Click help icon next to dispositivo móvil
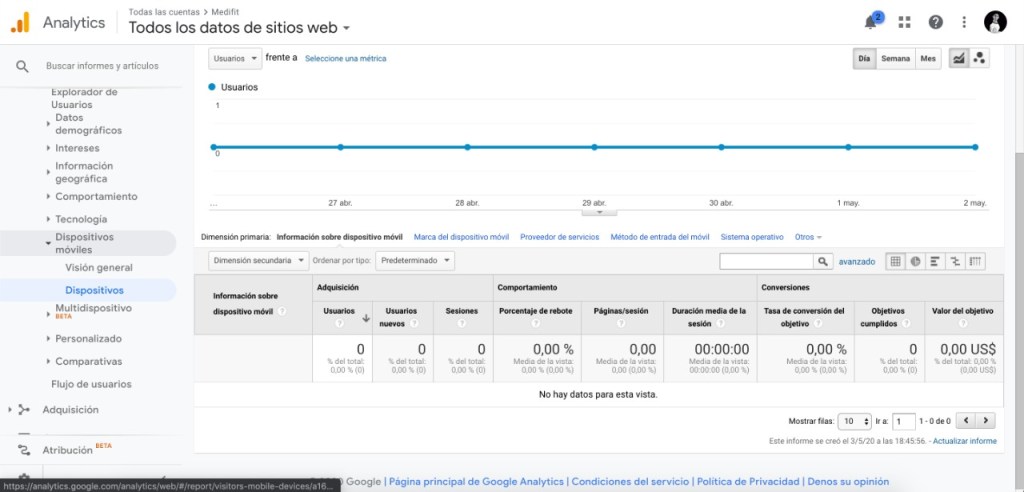The image size is (1024, 492). pos(281,312)
